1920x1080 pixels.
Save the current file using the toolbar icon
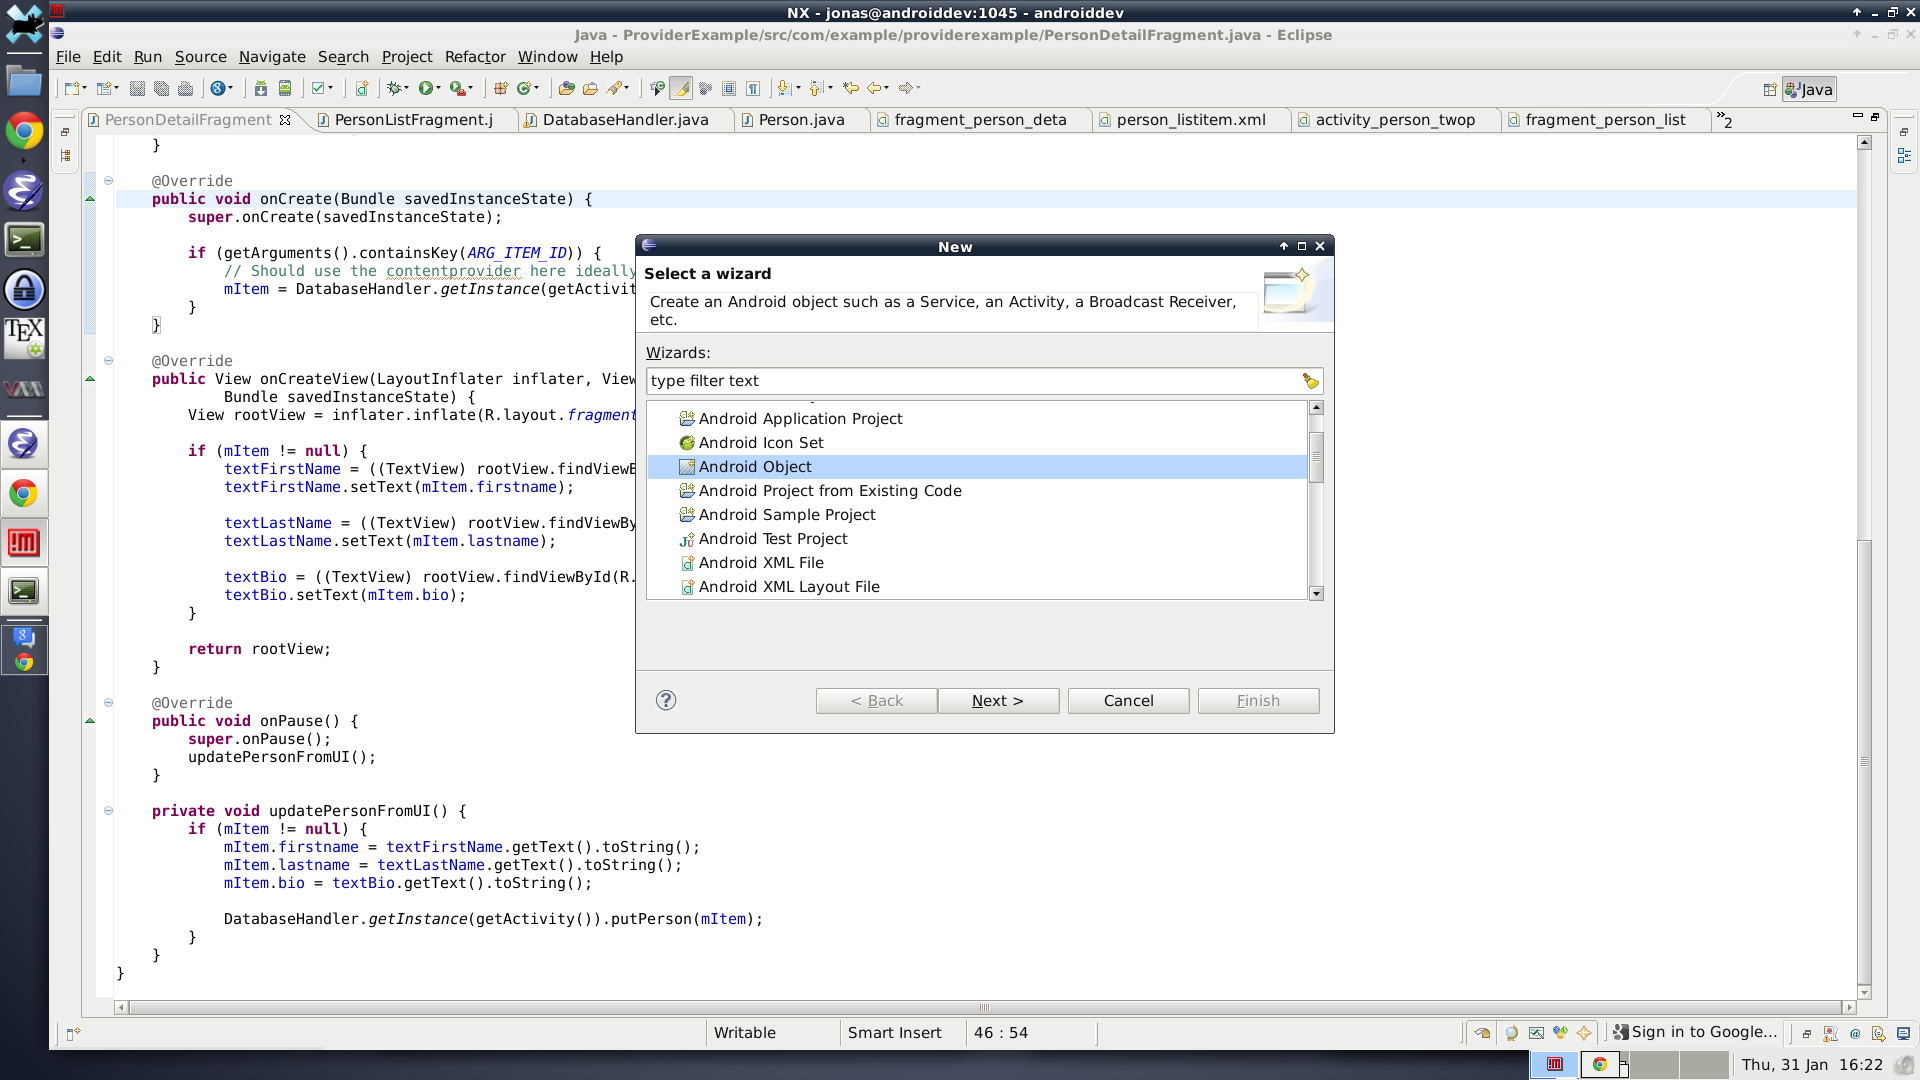click(138, 88)
